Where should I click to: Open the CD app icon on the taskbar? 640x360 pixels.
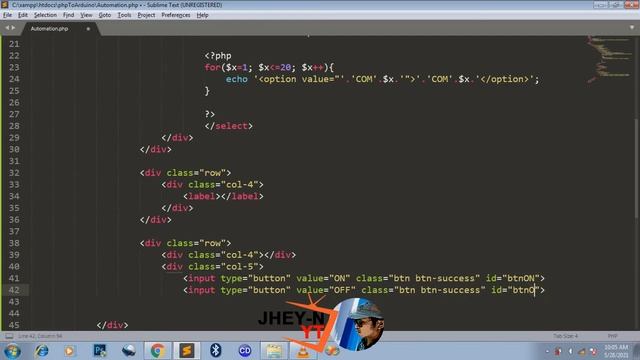(245, 351)
